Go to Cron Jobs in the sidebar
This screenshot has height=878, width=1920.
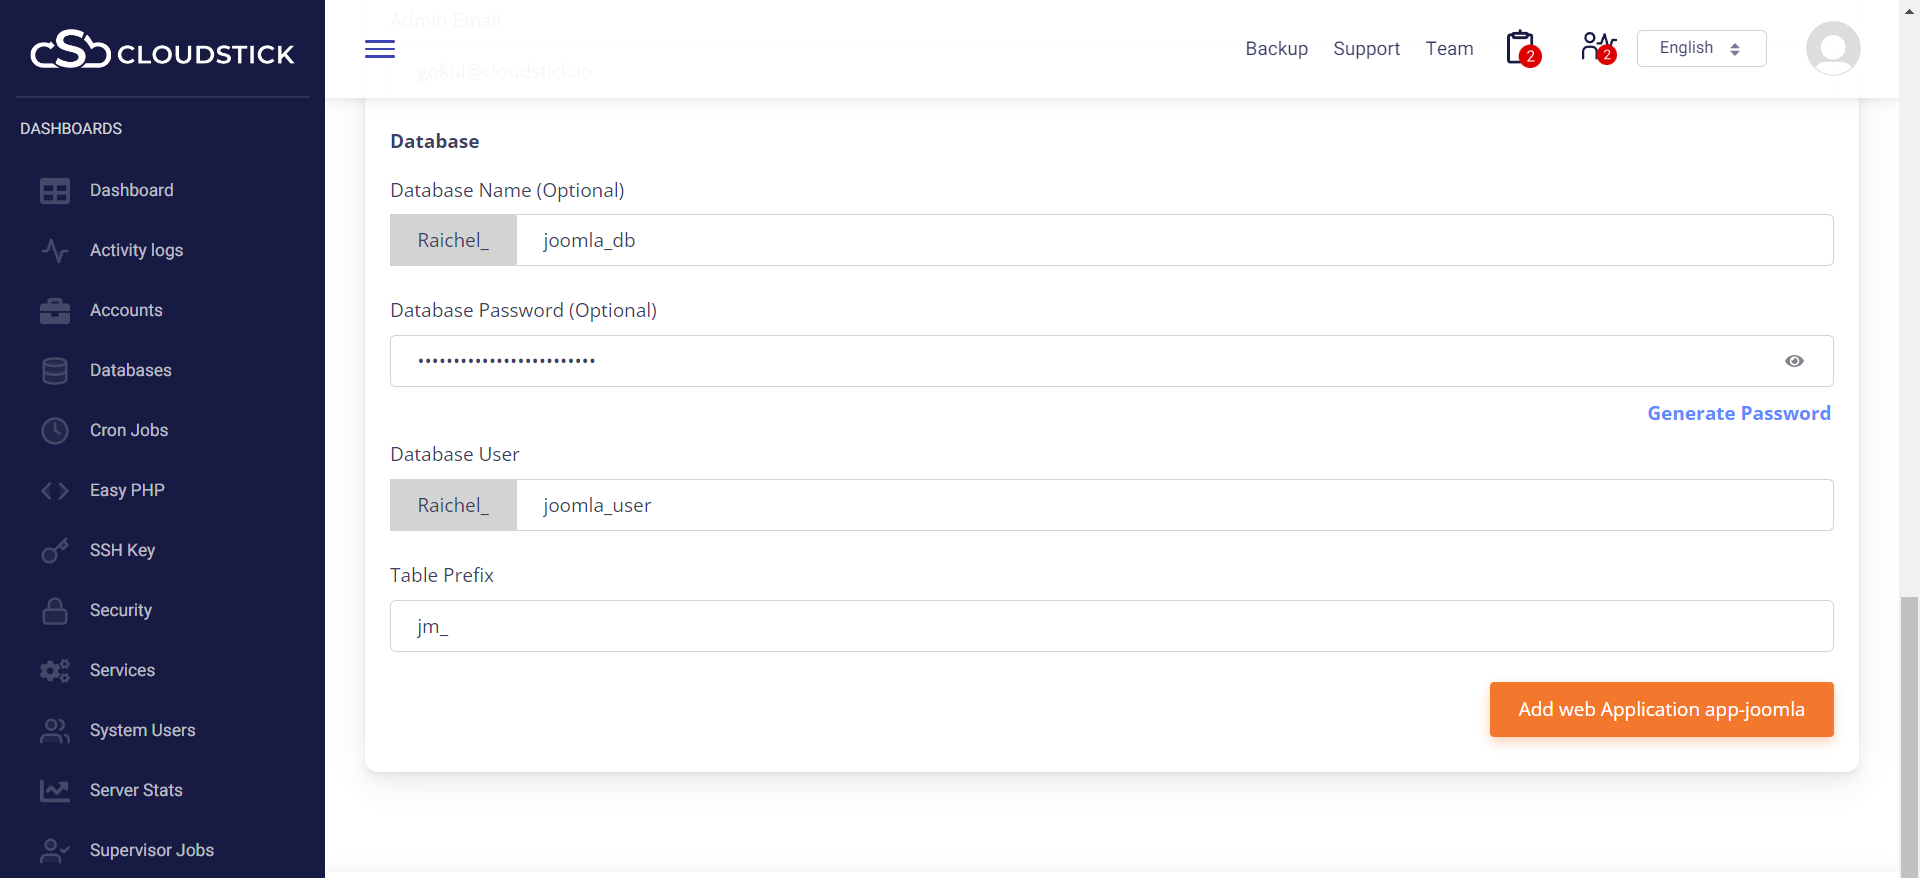[129, 430]
